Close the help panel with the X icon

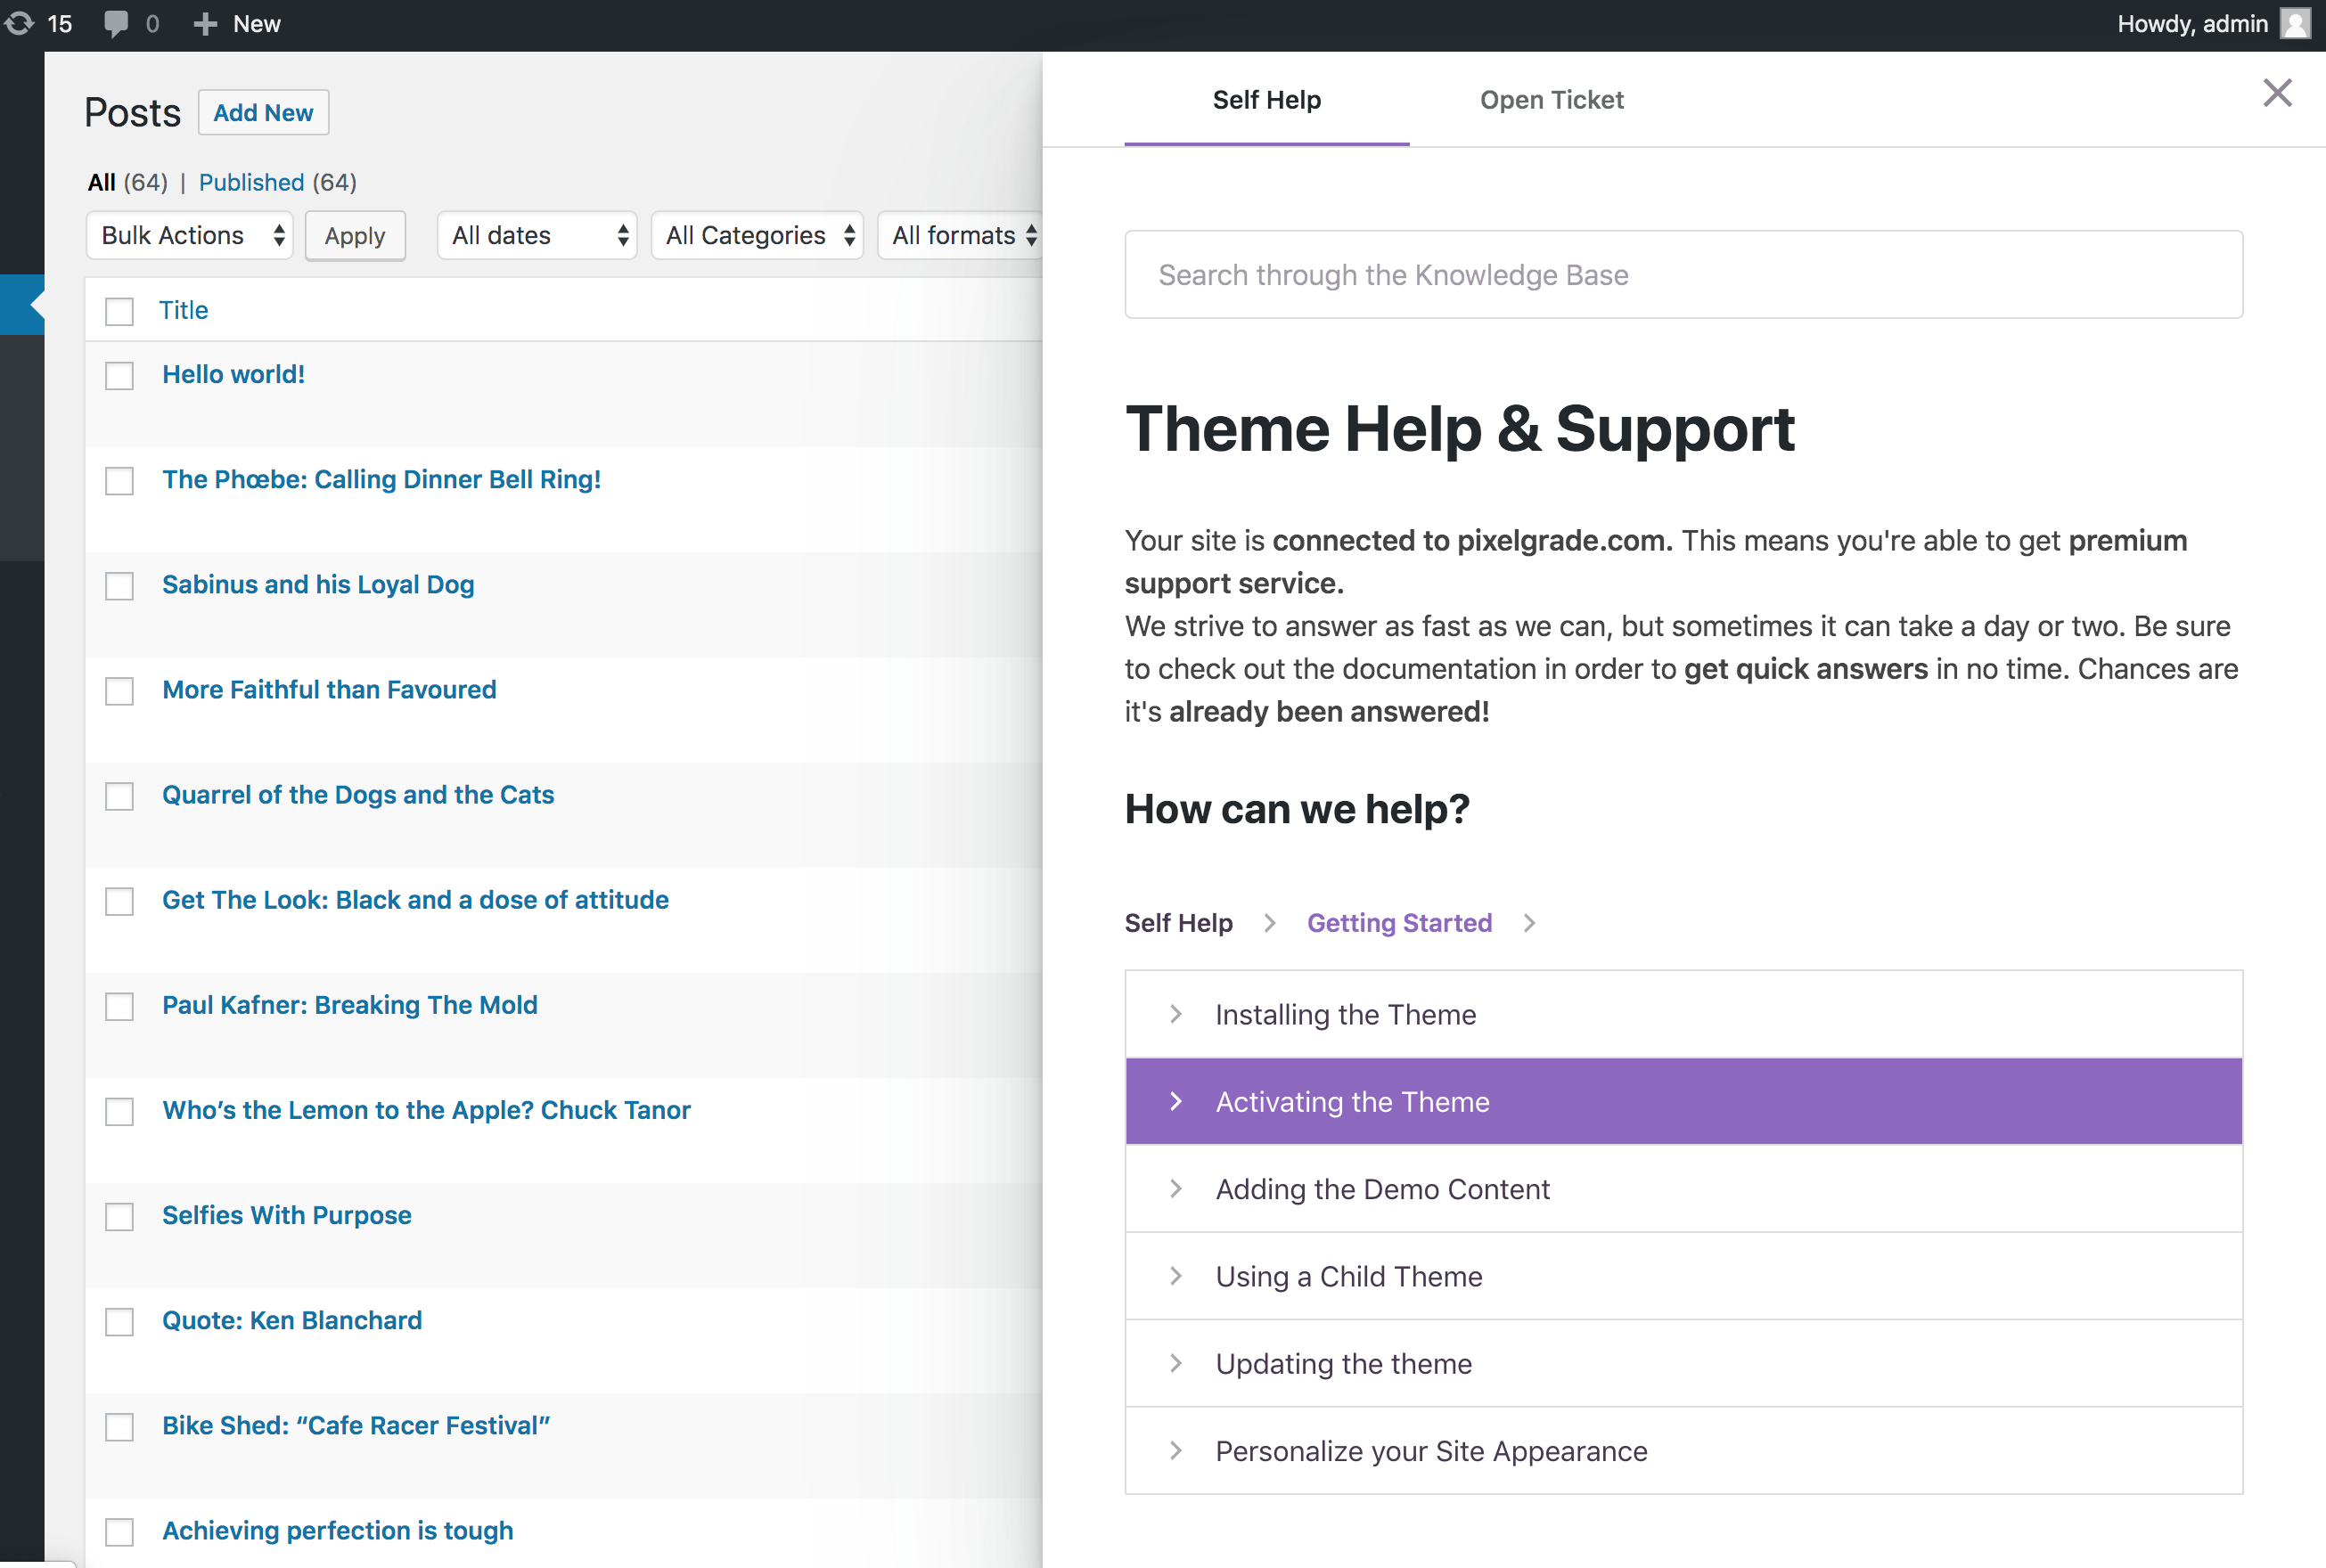click(2277, 93)
